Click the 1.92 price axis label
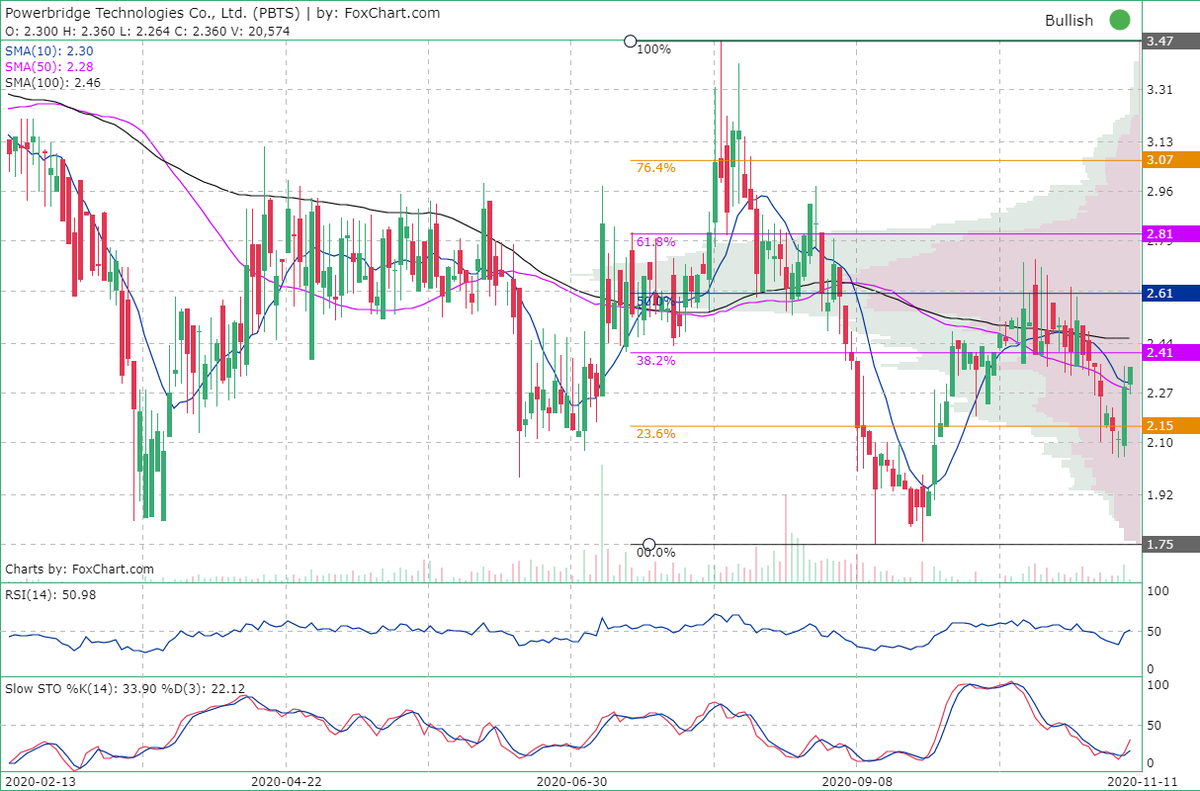Screen dimensions: 1200x791 1160,494
